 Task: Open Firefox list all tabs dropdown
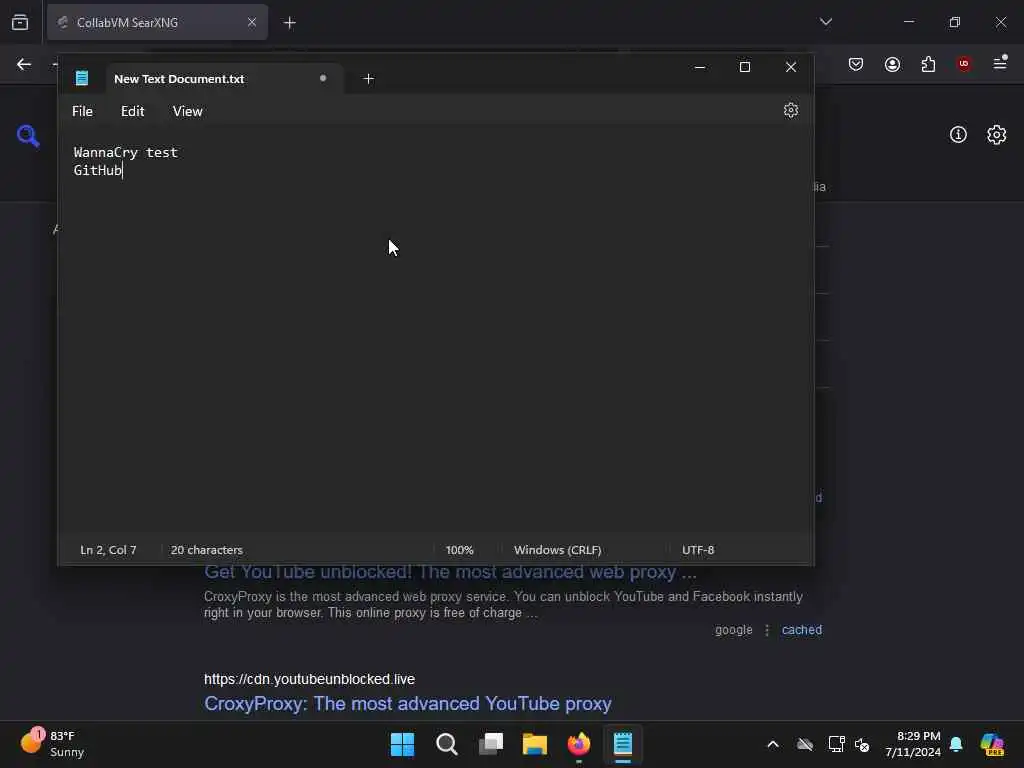click(x=825, y=22)
